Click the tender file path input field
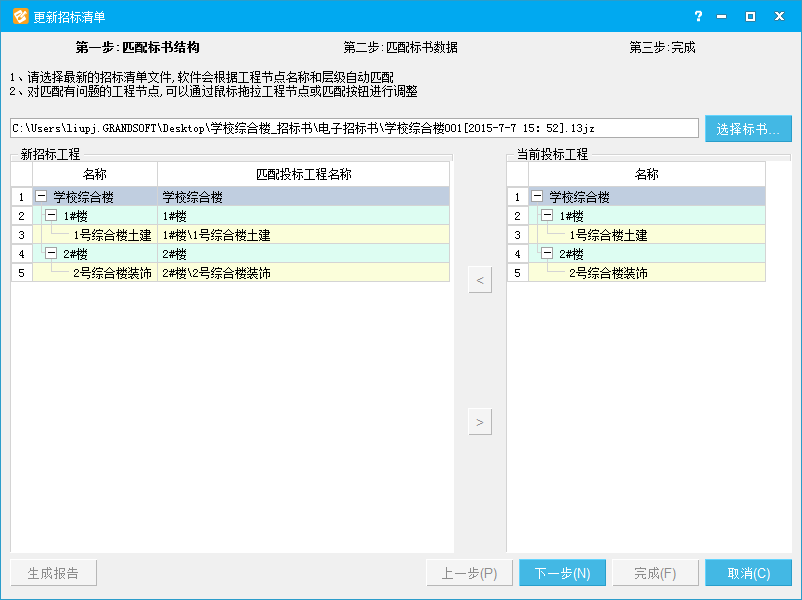 [x=354, y=129]
